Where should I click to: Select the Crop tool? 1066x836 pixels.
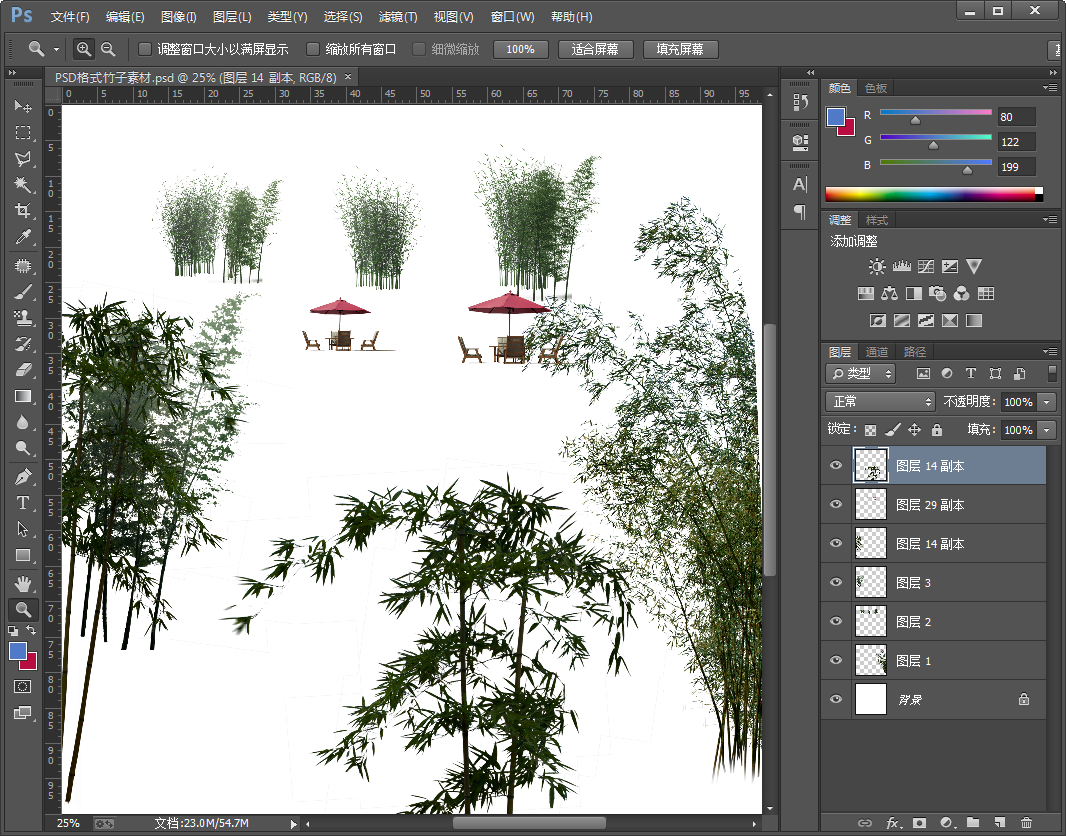[22, 211]
